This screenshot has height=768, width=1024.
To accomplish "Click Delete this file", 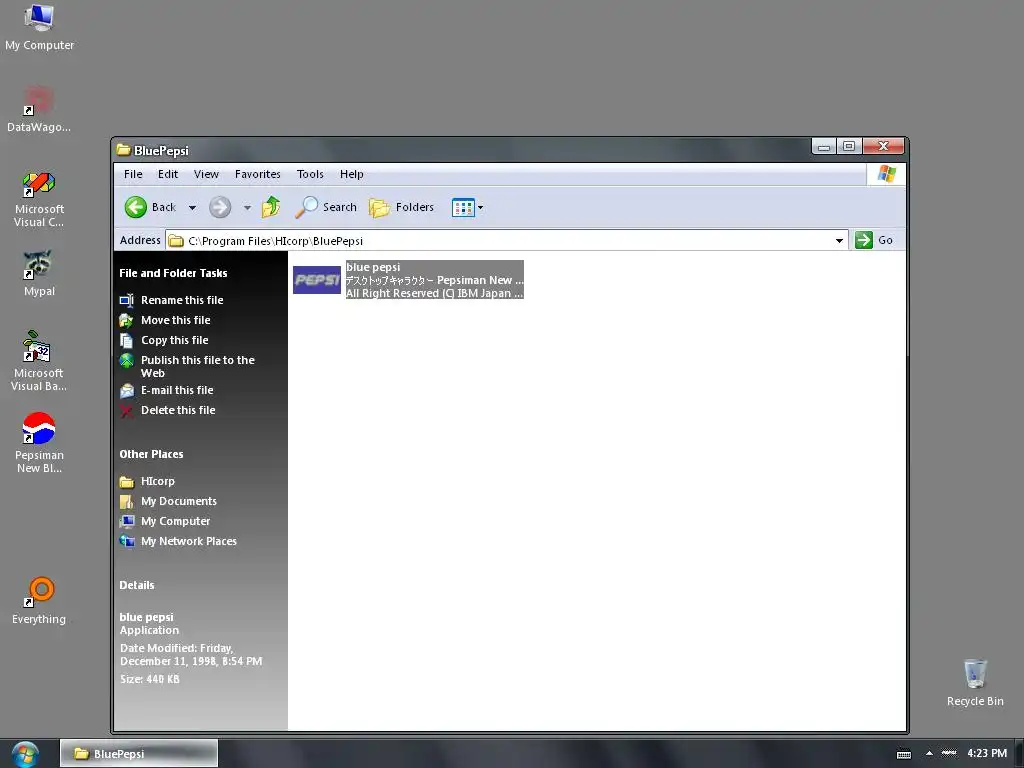I will (x=168, y=410).
